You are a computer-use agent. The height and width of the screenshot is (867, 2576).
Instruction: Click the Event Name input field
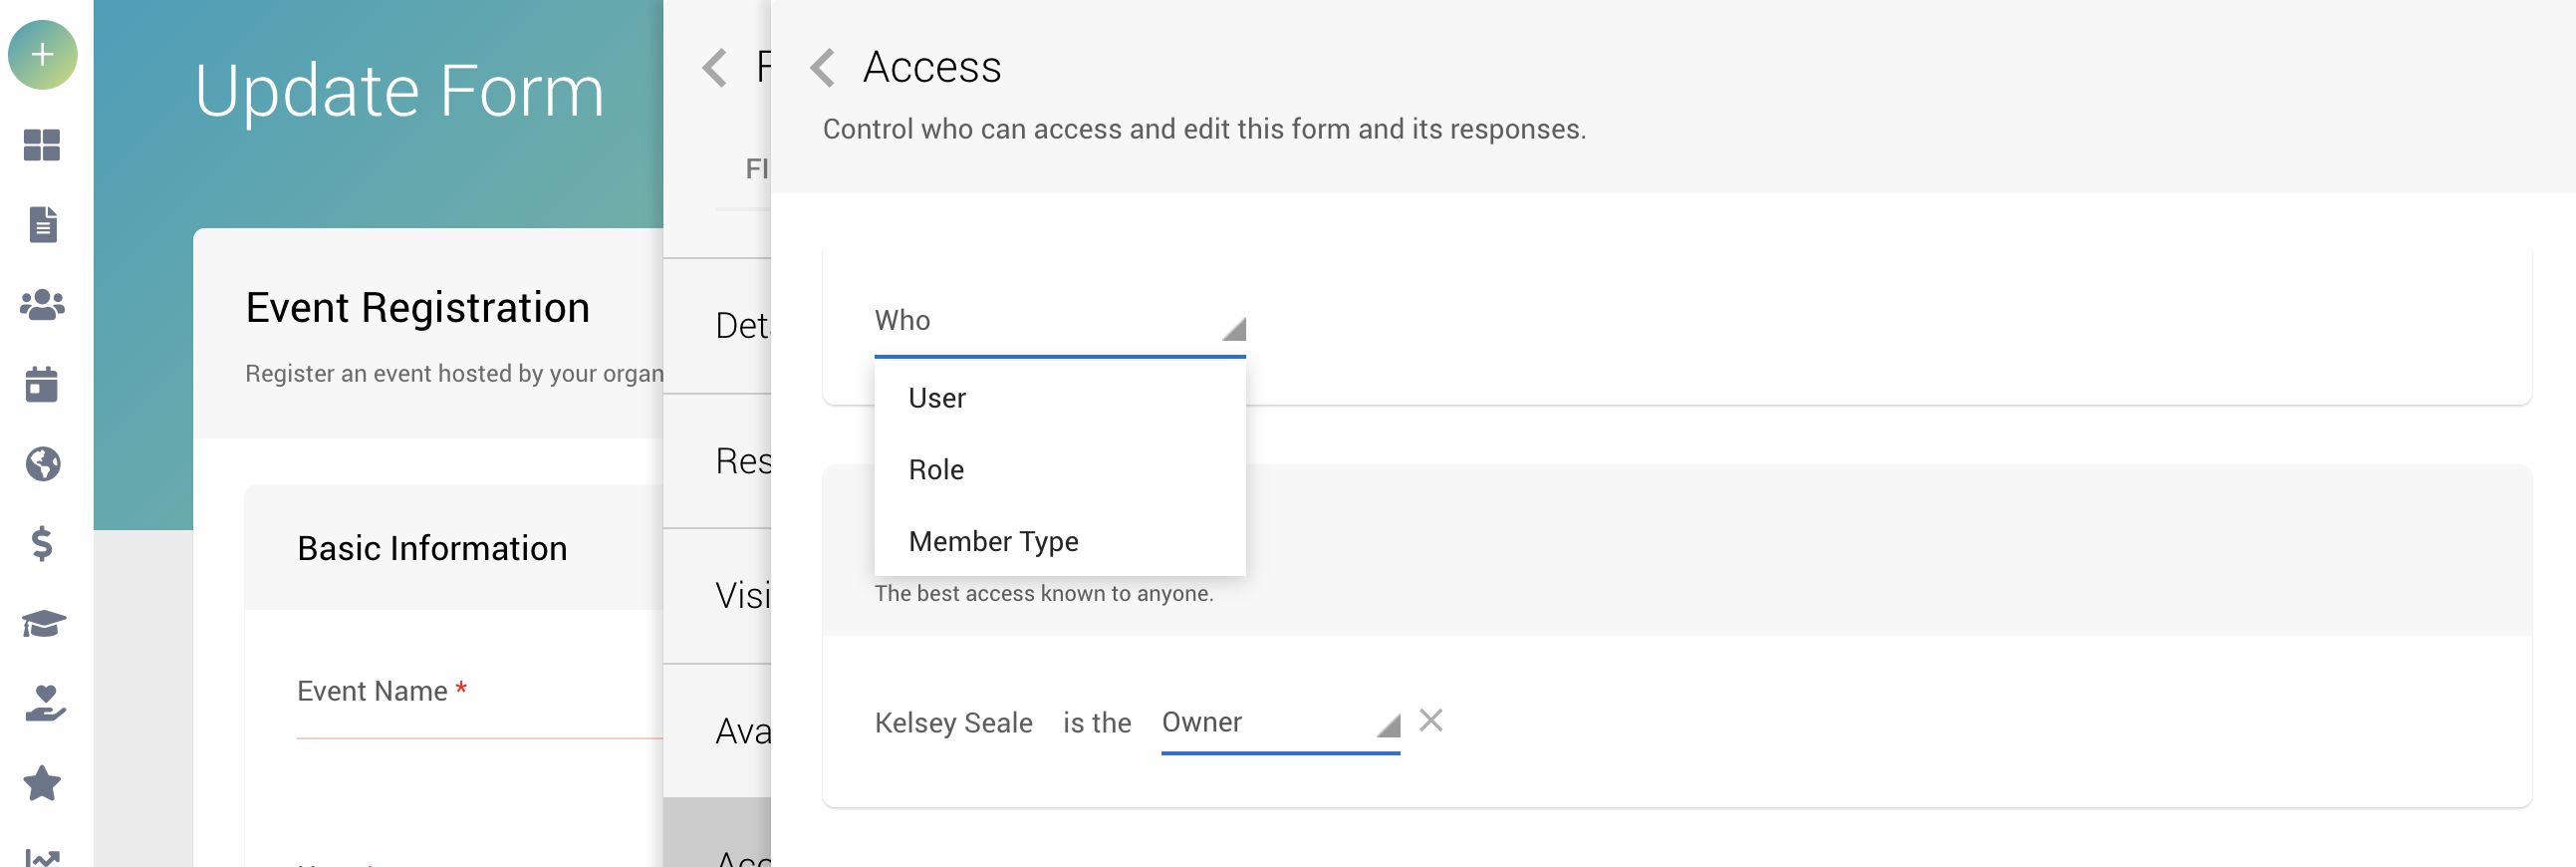pyautogui.click(x=480, y=715)
